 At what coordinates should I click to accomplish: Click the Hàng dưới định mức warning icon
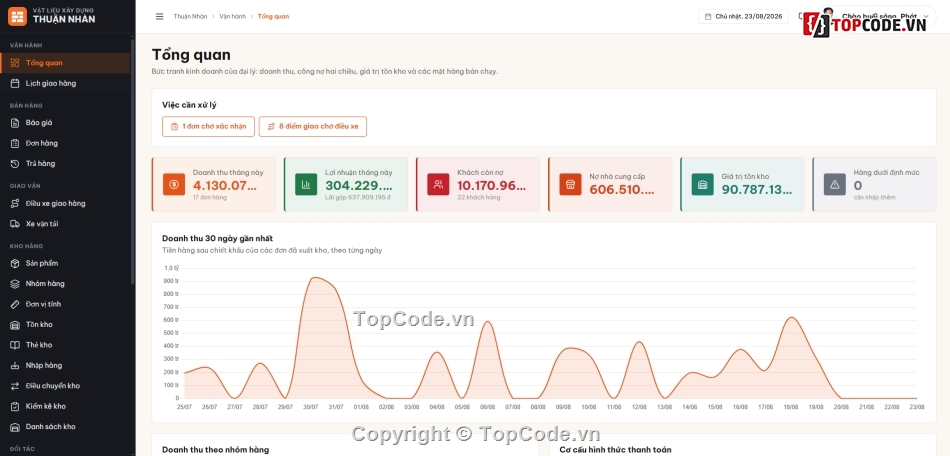pos(834,184)
